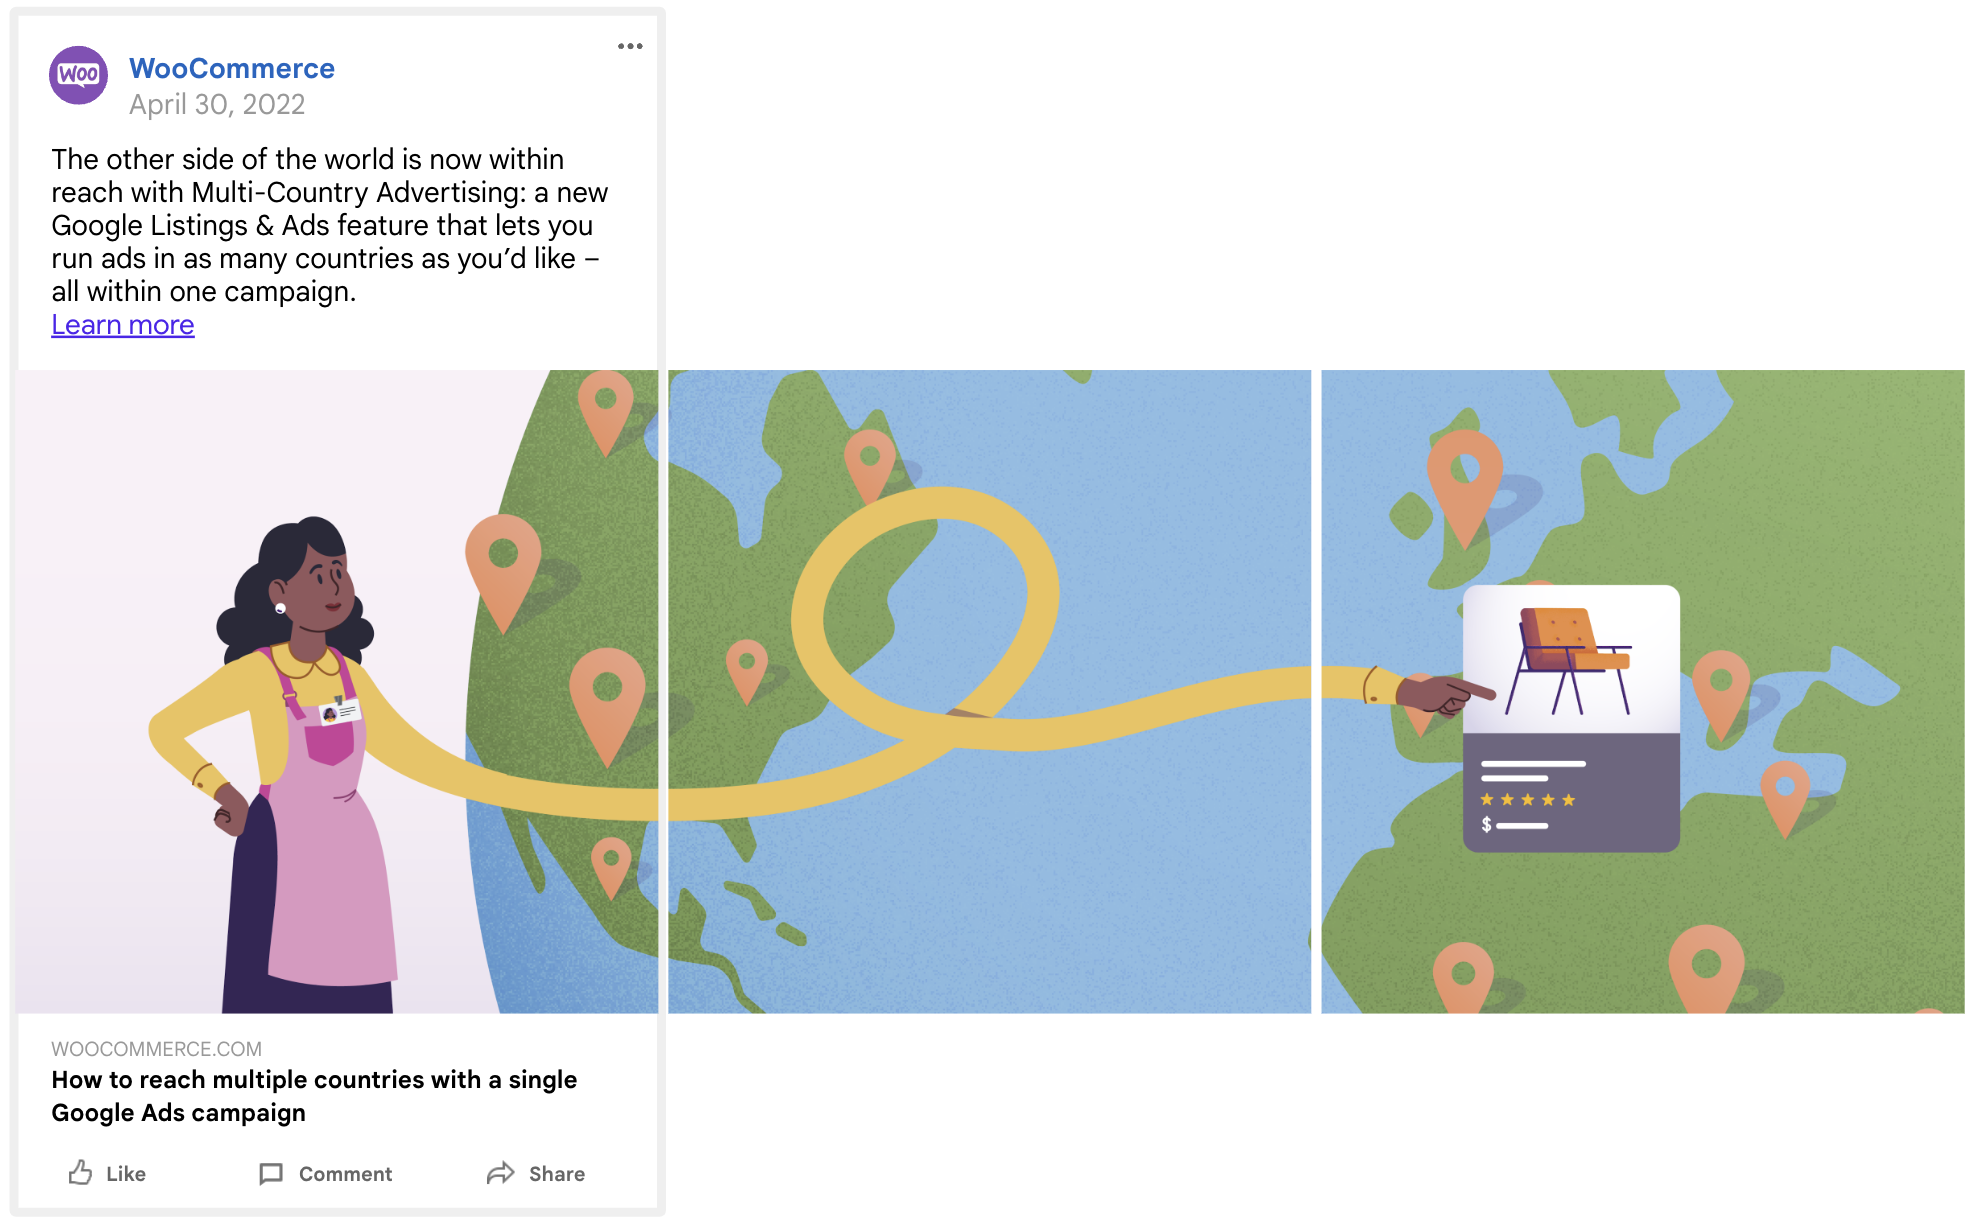Click the map pin near the woman's head
The height and width of the screenshot is (1228, 1986).
pos(503,572)
